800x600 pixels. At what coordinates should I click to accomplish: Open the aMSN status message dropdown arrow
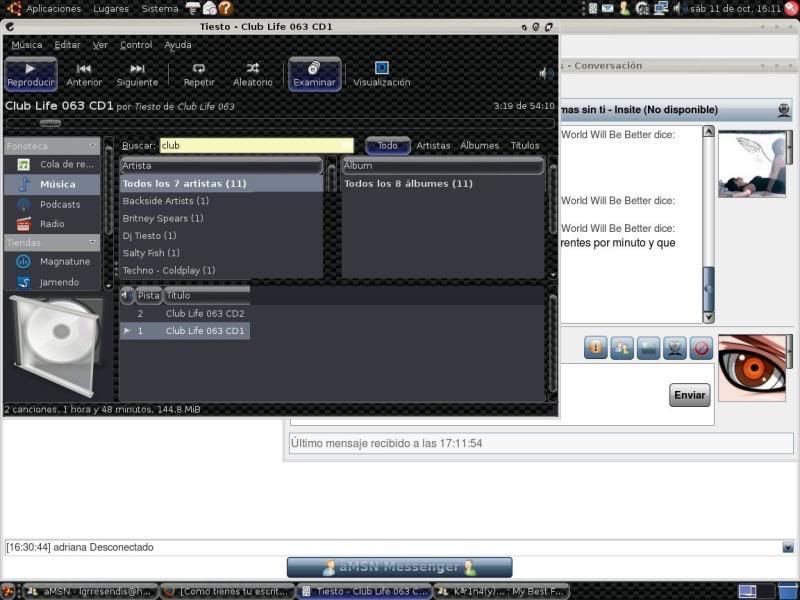(x=788, y=547)
